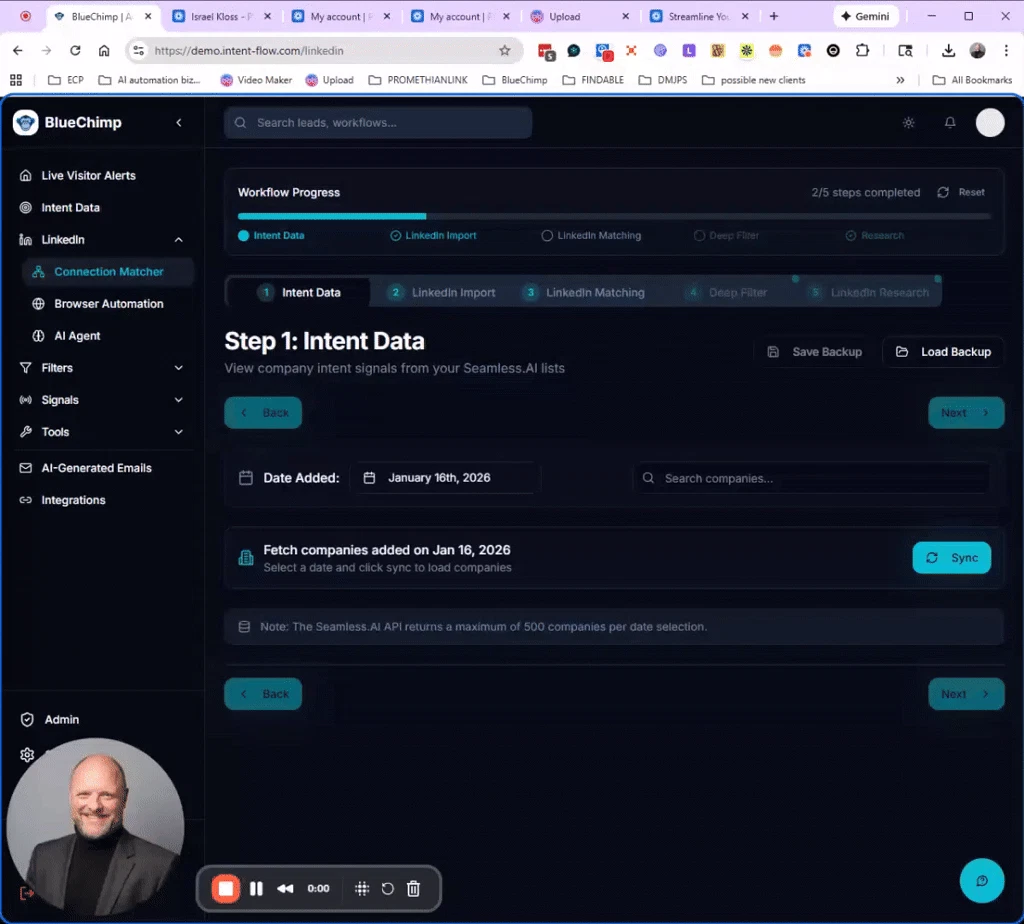This screenshot has height=924, width=1024.
Task: Open the chat support bubble
Action: click(982, 881)
